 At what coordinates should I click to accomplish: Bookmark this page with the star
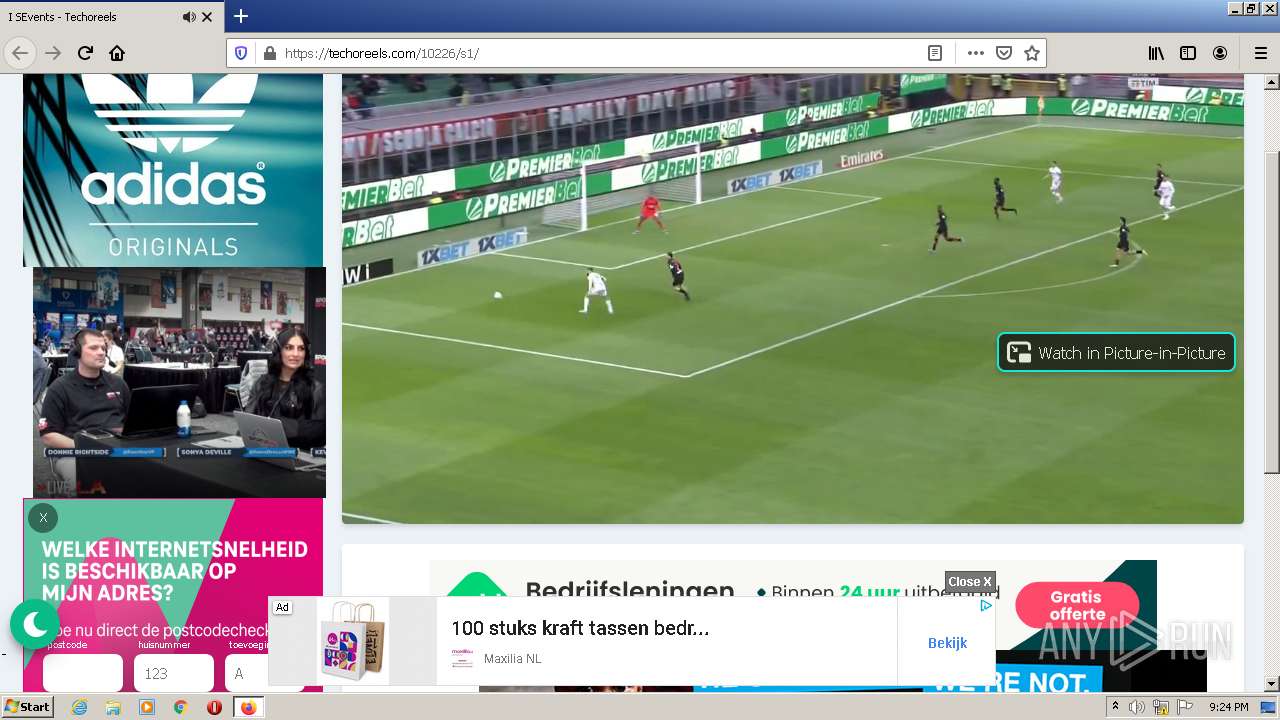[x=1032, y=53]
